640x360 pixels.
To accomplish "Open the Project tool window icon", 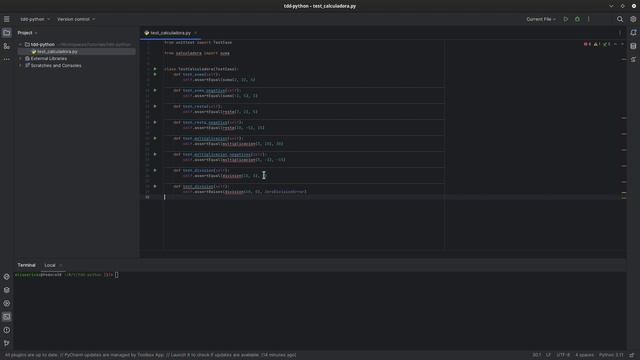I will pyautogui.click(x=7, y=33).
